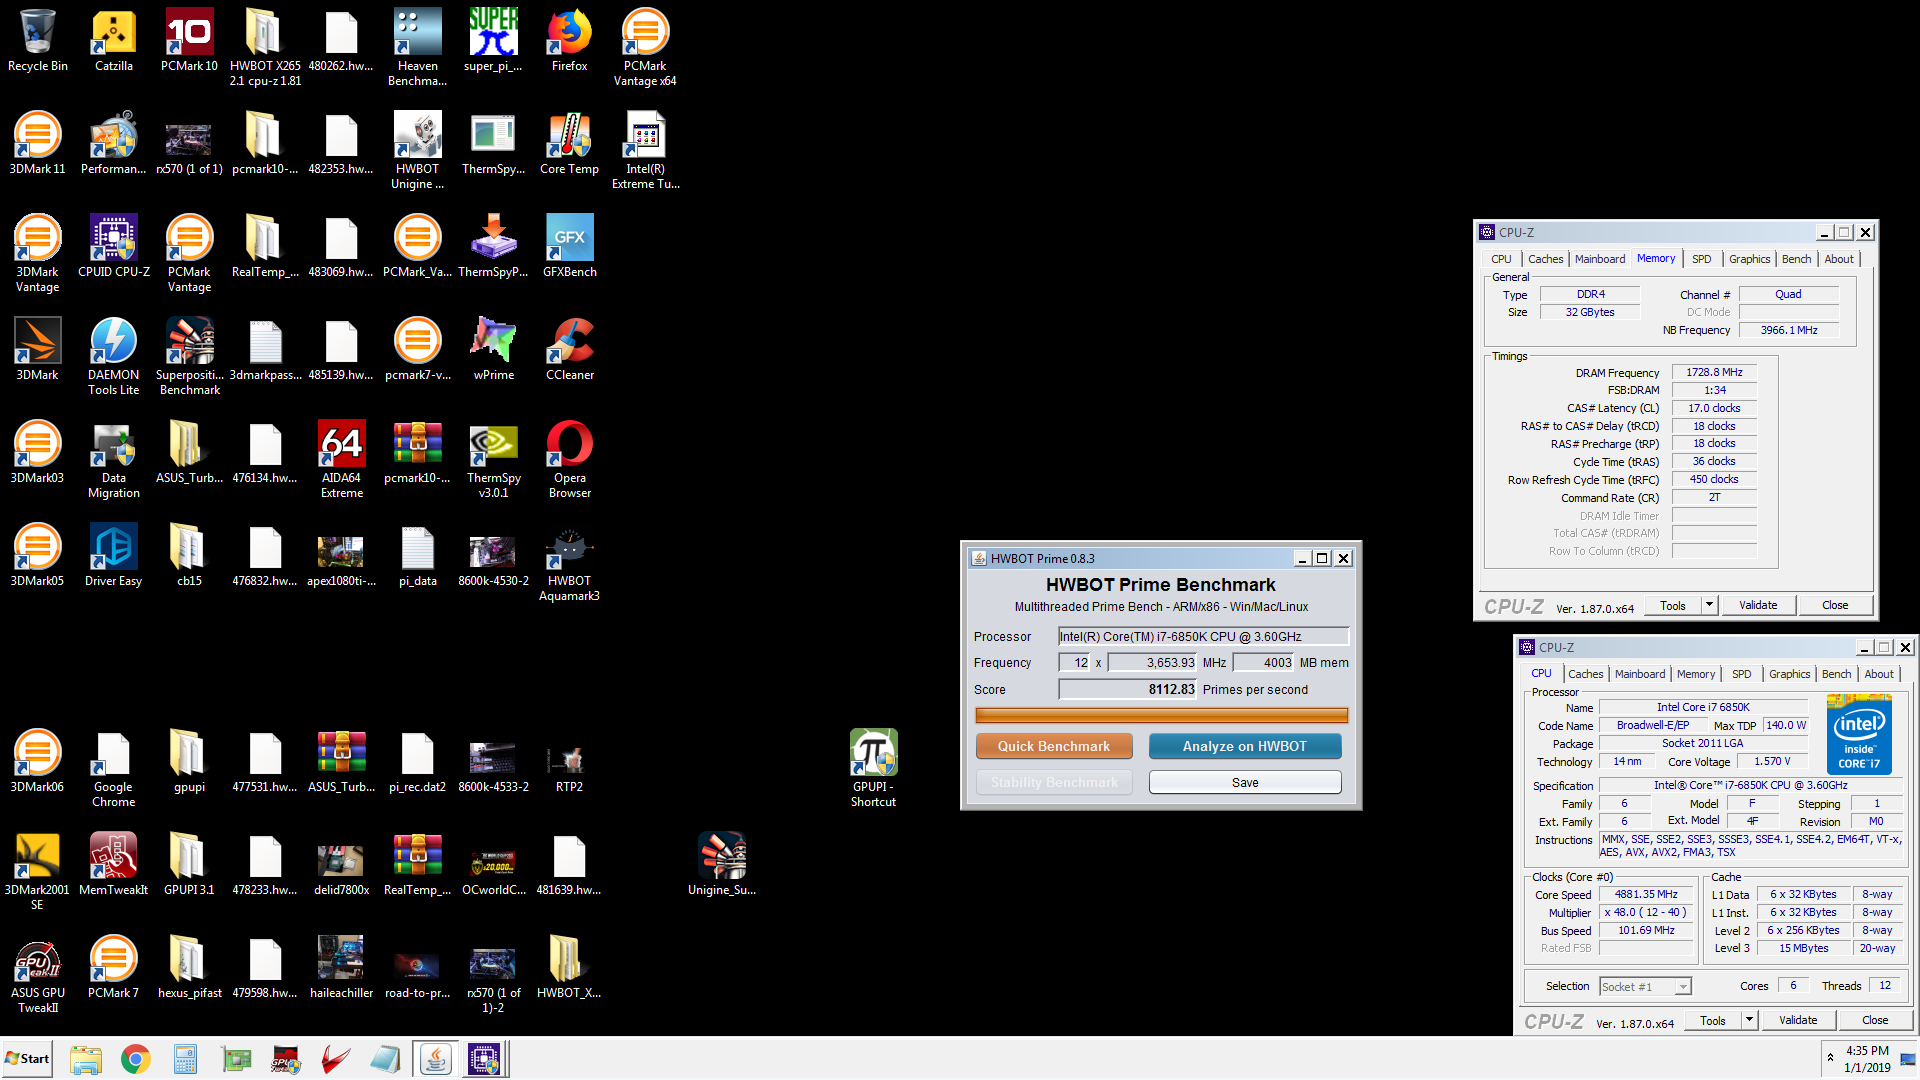Launch CCleaner desktop shortcut

[569, 350]
